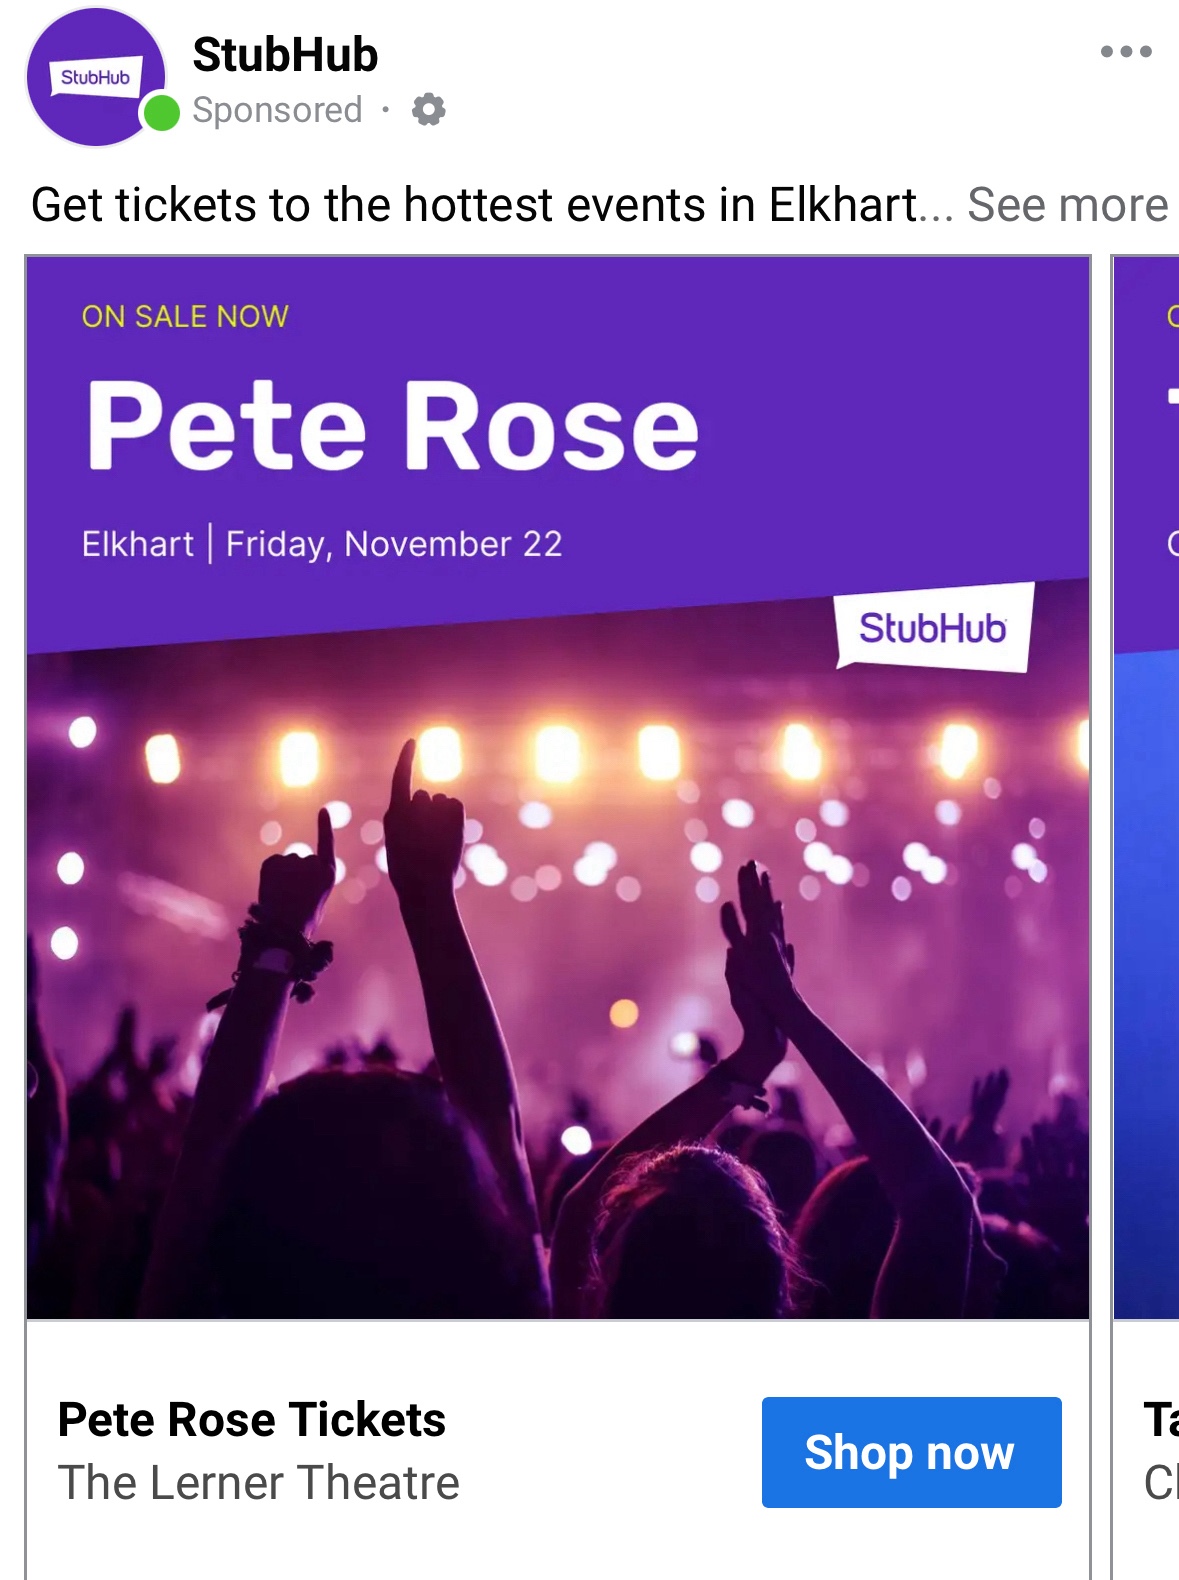Open the Pete Rose Tickets headline
Image resolution: width=1179 pixels, height=1580 pixels.
click(x=252, y=1419)
